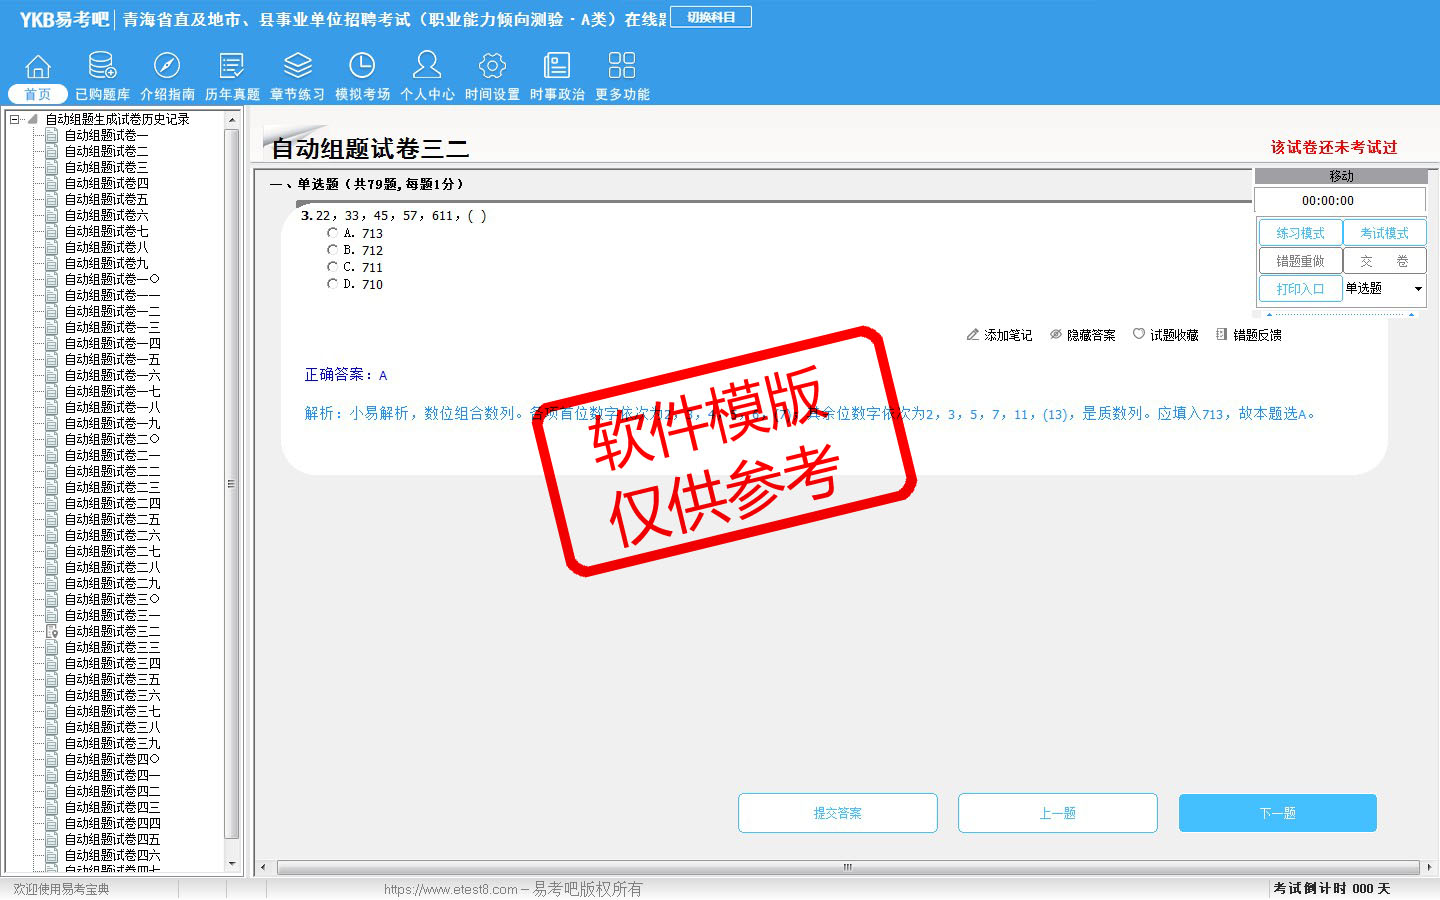Open 章节练习 layers icon
The image size is (1440, 900).
coord(297,67)
